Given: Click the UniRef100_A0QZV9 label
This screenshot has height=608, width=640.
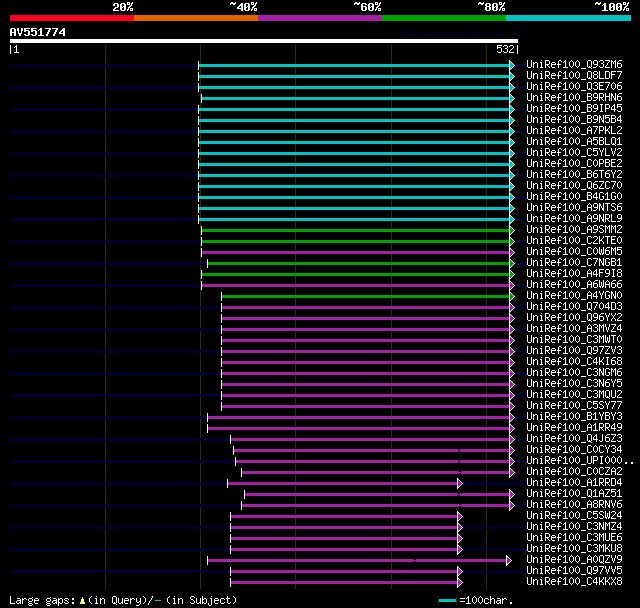Looking at the screenshot, I should pyautogui.click(x=574, y=560).
